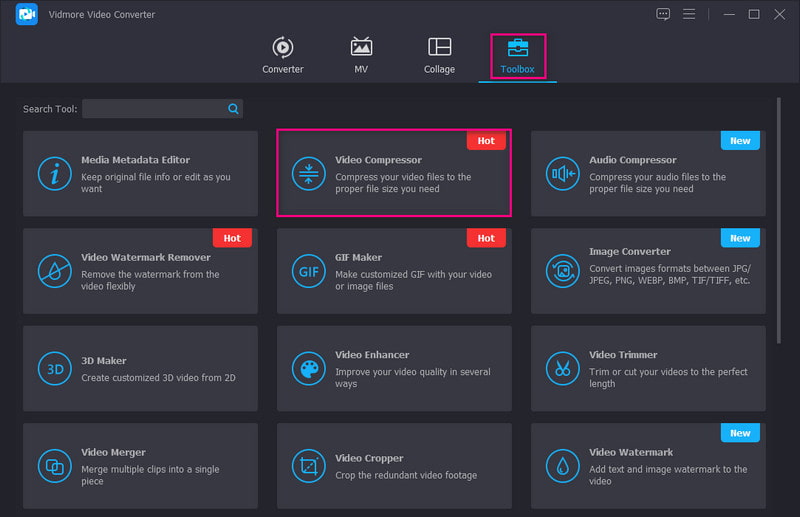
Task: Open the MV tab
Action: 361,56
